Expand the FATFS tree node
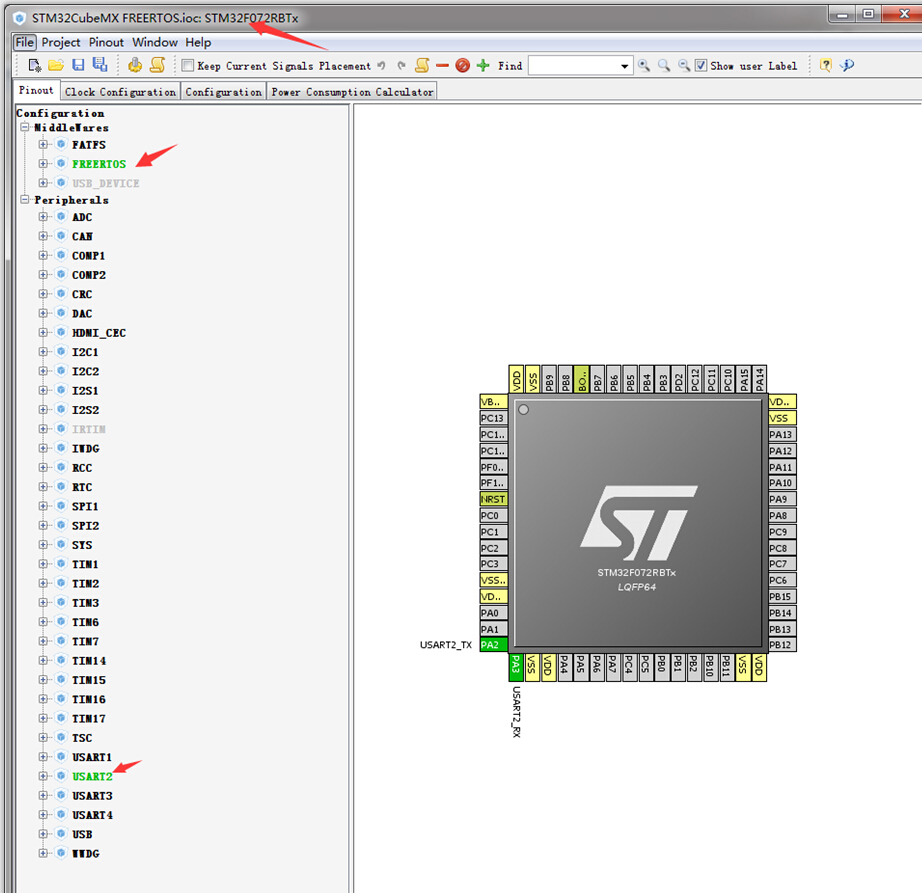Image resolution: width=922 pixels, height=893 pixels. [43, 144]
